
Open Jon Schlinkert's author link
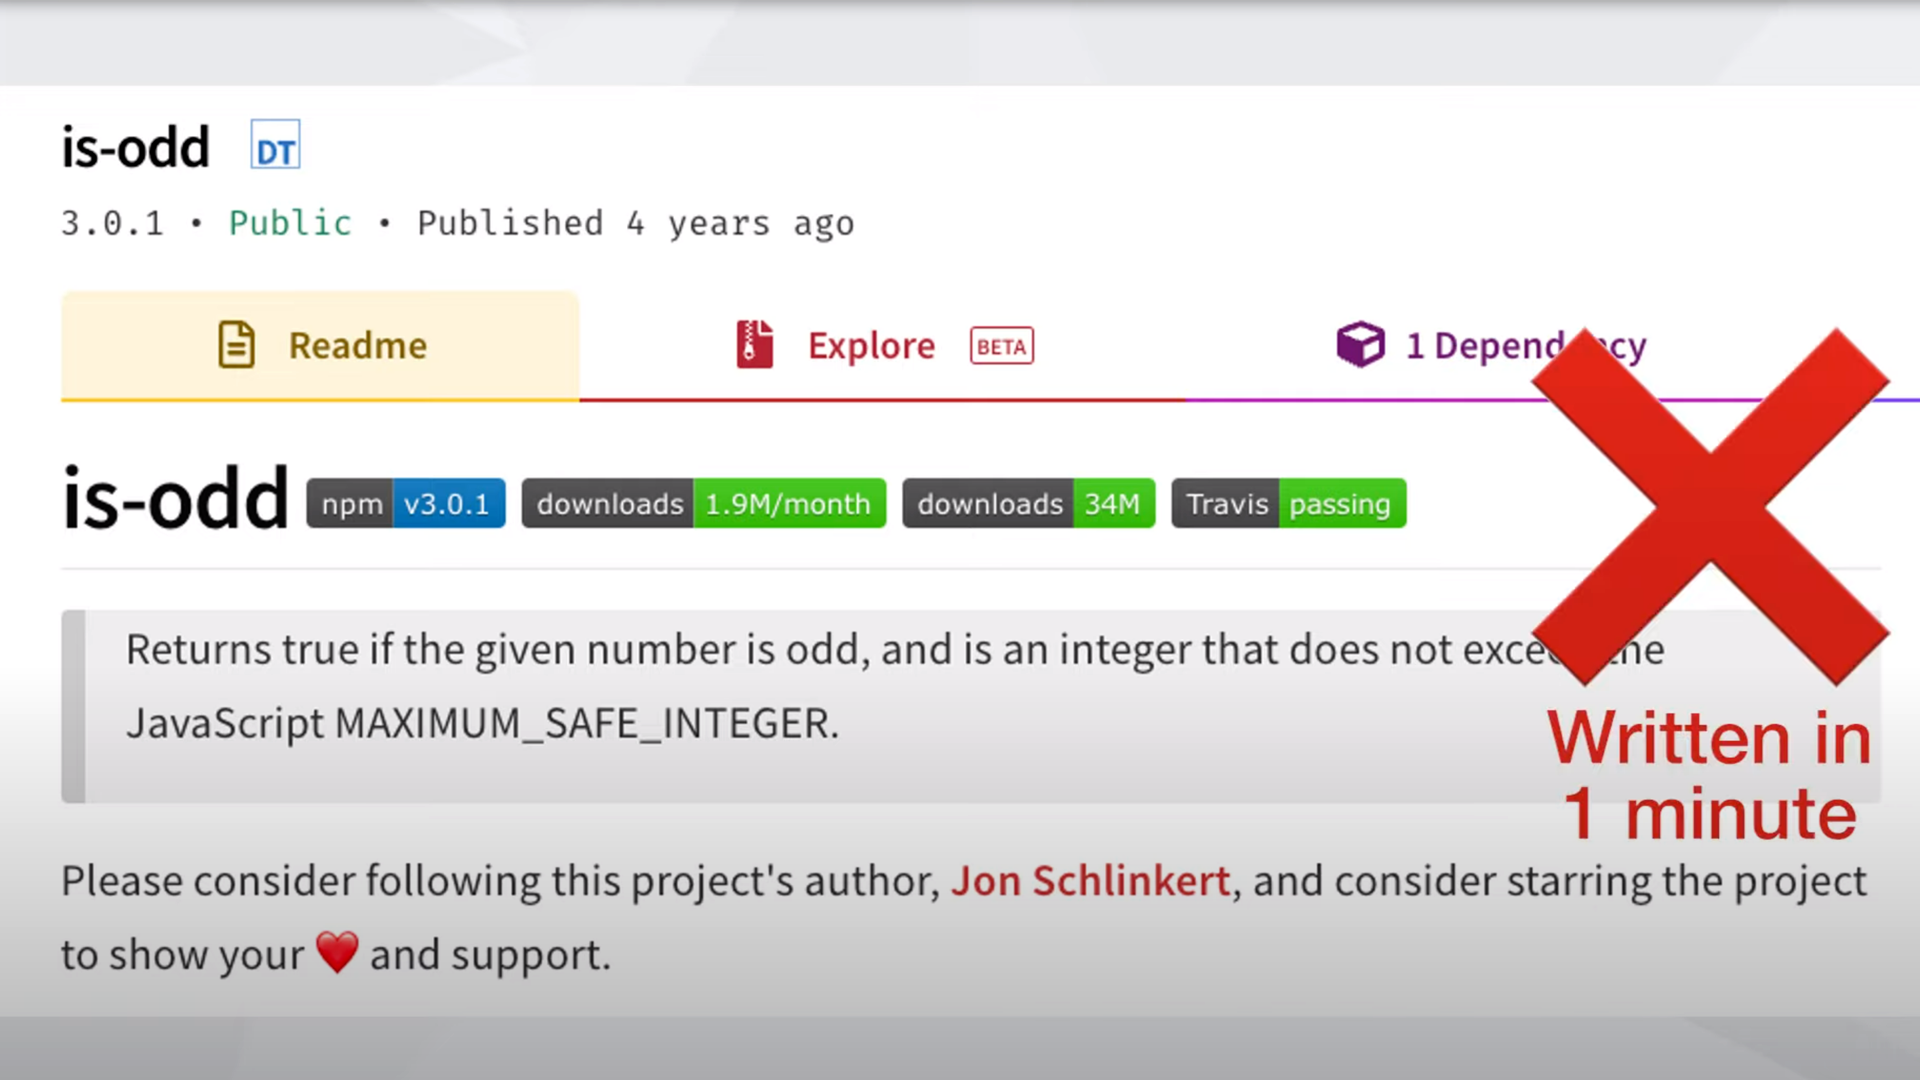(x=1090, y=881)
